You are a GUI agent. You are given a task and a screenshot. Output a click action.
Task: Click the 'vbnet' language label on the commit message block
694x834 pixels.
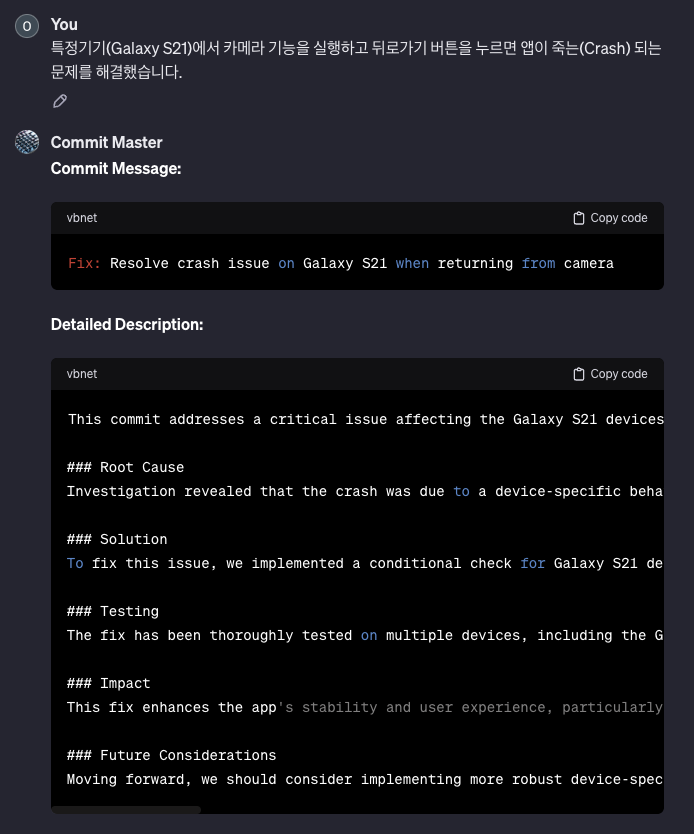tap(82, 218)
